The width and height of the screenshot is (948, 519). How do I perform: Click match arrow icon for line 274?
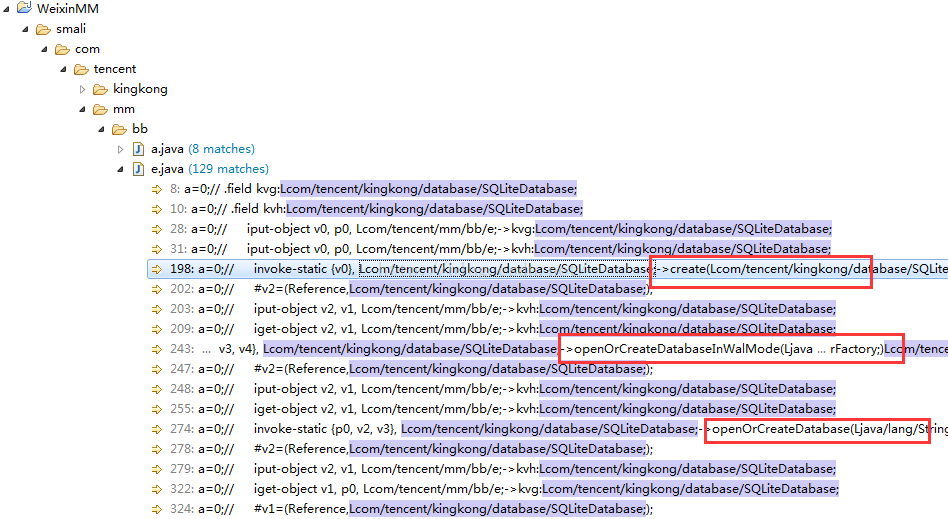[157, 429]
